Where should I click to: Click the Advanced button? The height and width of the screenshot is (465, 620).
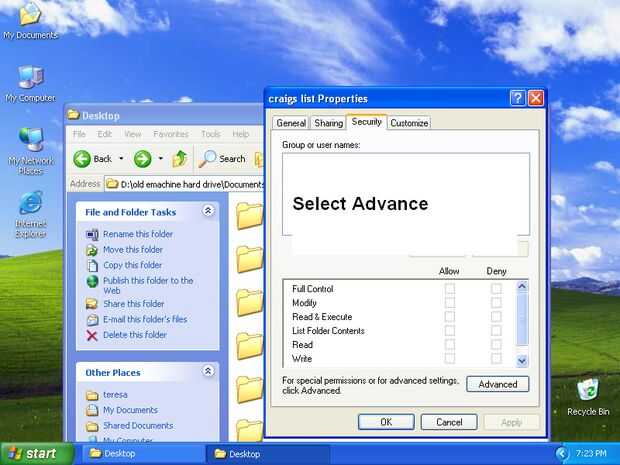point(497,384)
